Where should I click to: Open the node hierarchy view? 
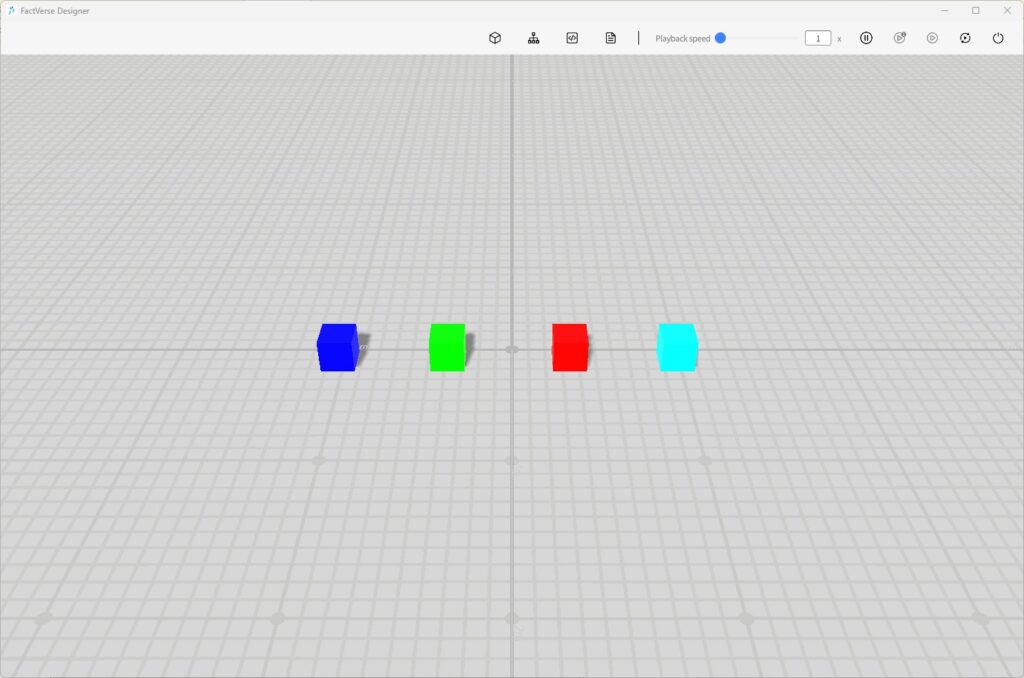[x=532, y=37]
